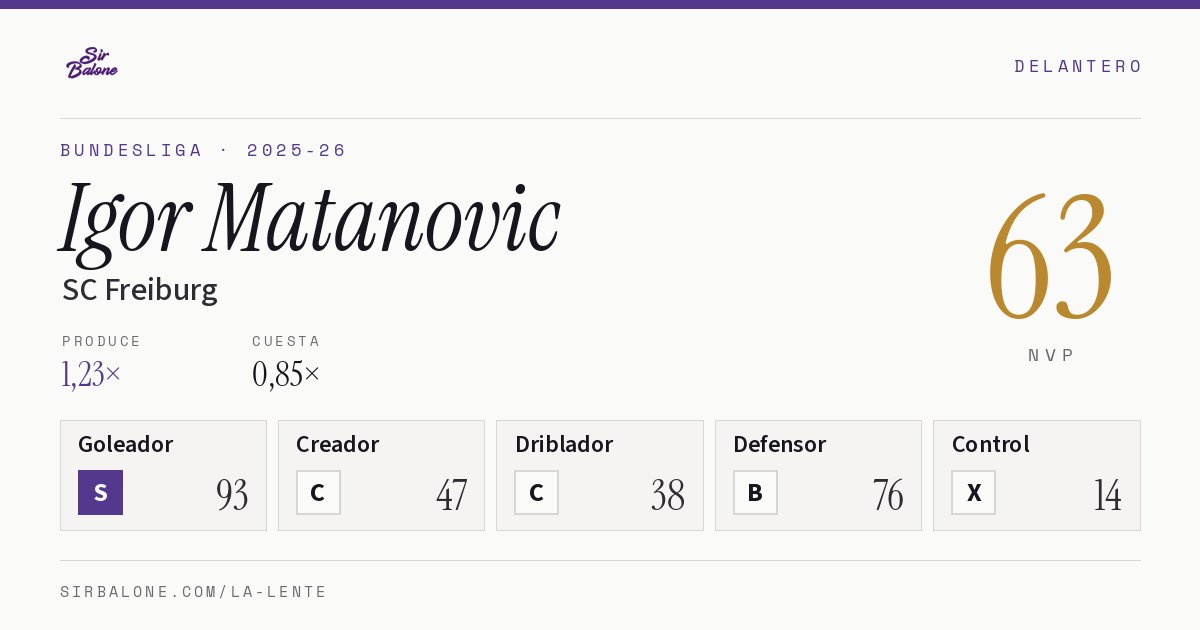Select the B grade badge under Defensor
The image size is (1200, 630).
(x=755, y=492)
